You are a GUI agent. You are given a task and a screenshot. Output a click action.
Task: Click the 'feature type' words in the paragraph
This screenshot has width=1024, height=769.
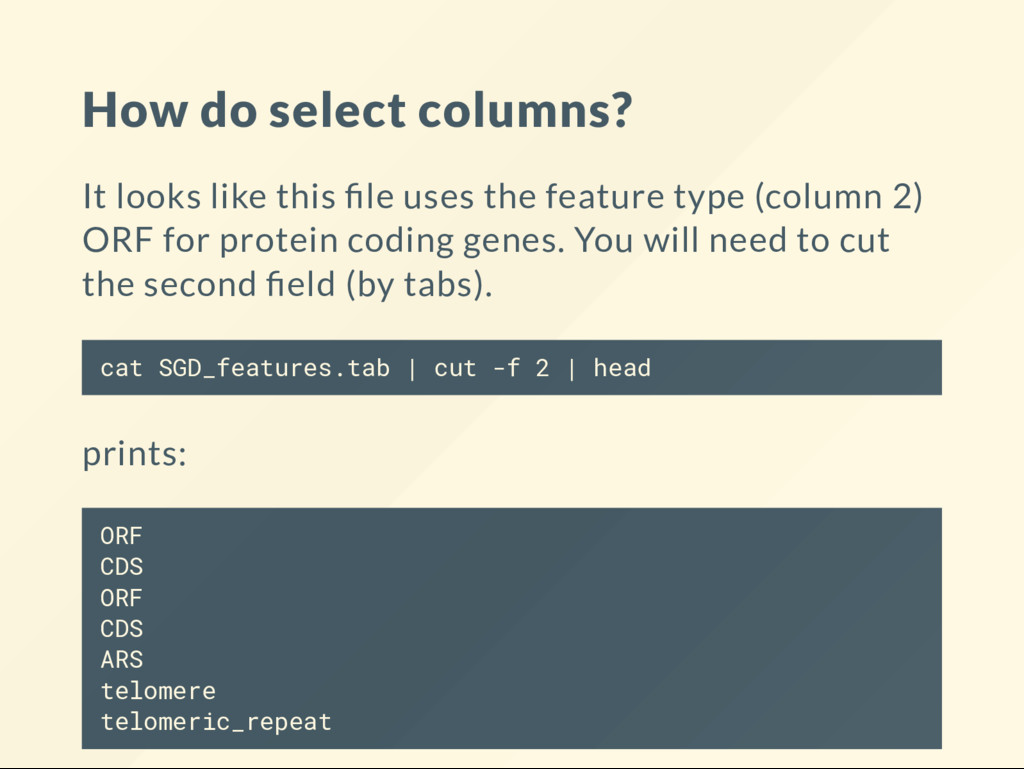point(645,196)
